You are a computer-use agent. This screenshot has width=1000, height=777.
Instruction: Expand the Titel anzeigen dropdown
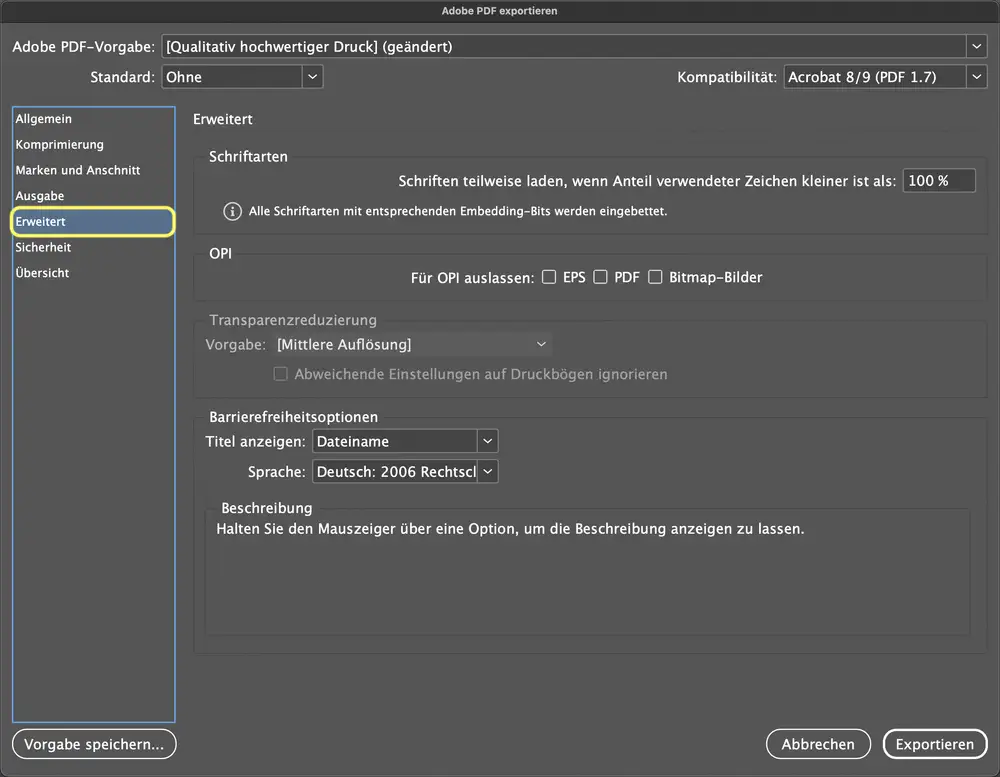(405, 441)
